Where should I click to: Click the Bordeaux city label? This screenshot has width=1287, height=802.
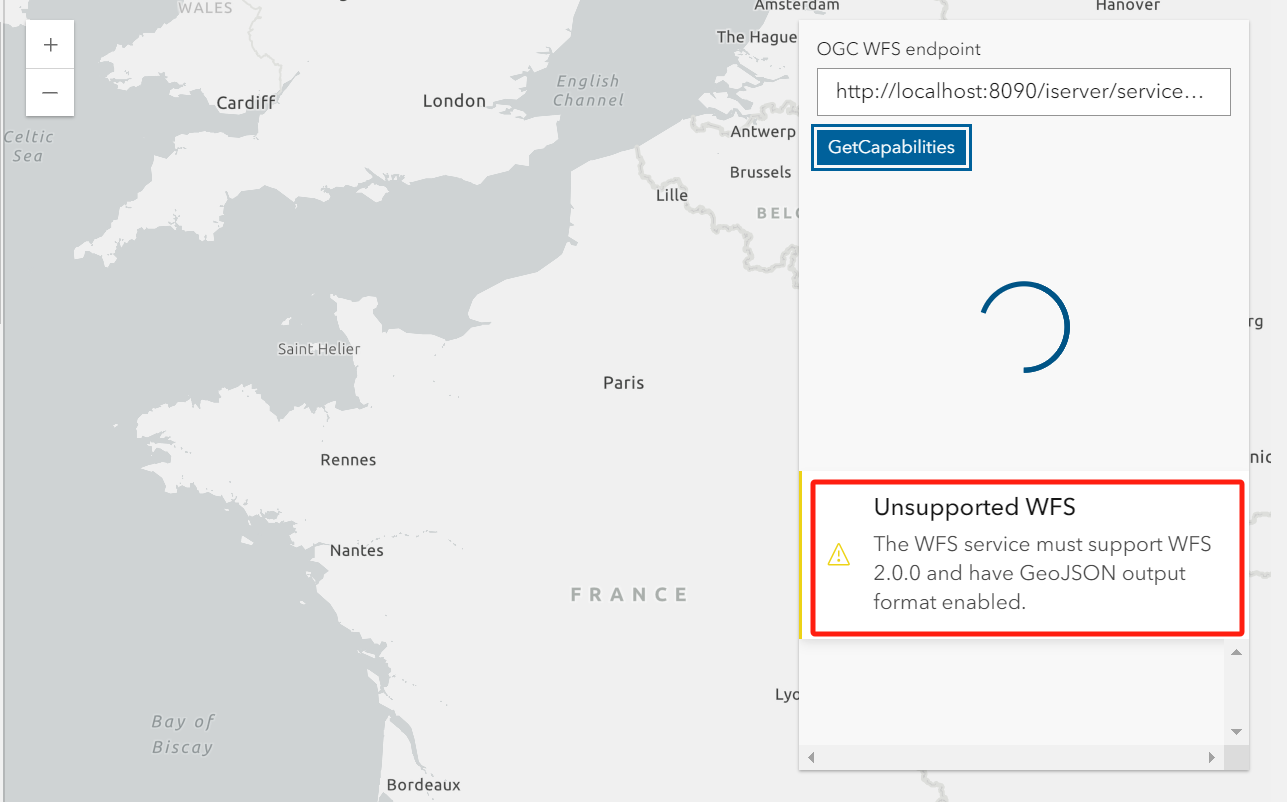click(424, 785)
